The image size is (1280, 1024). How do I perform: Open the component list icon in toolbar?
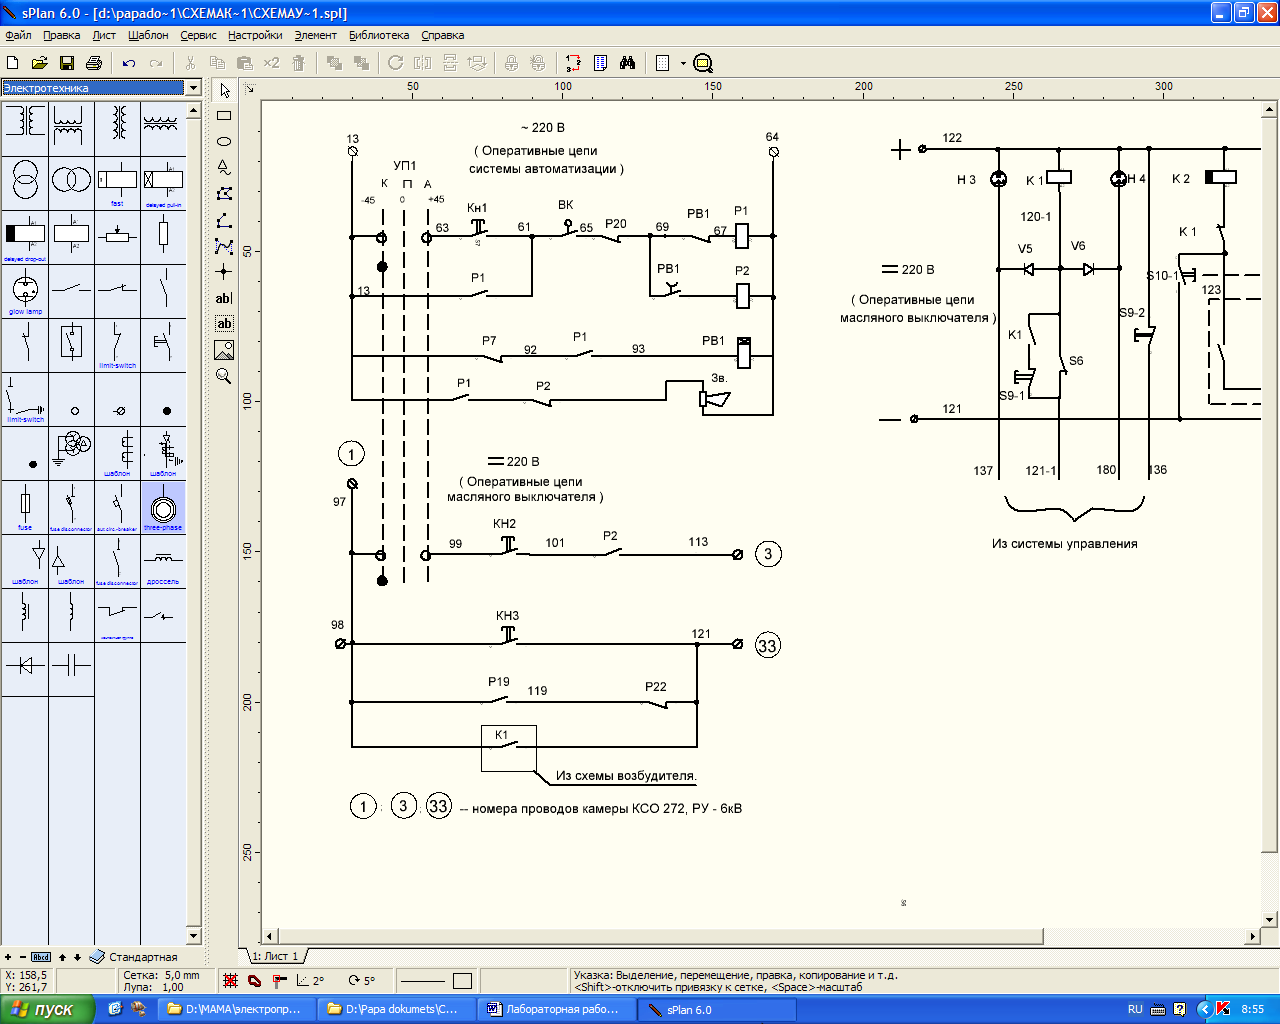[600, 63]
